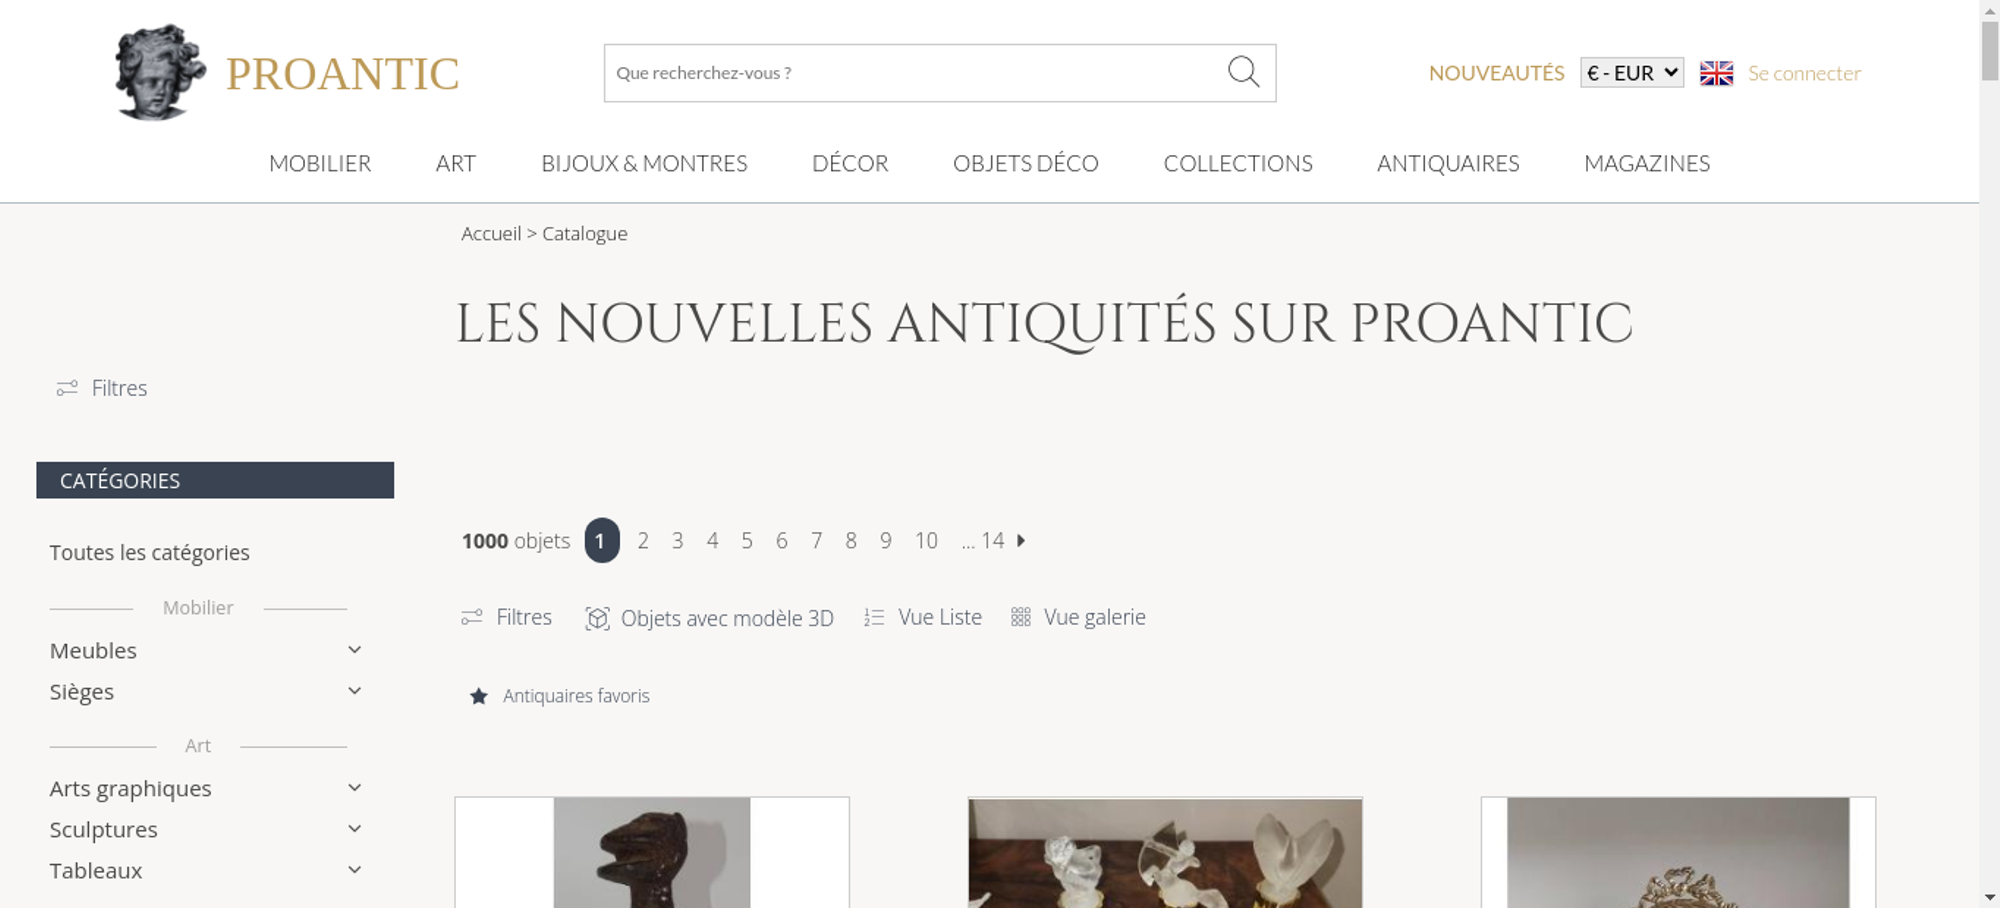Click the search magnifier icon
This screenshot has width=2000, height=908.
[x=1243, y=72]
